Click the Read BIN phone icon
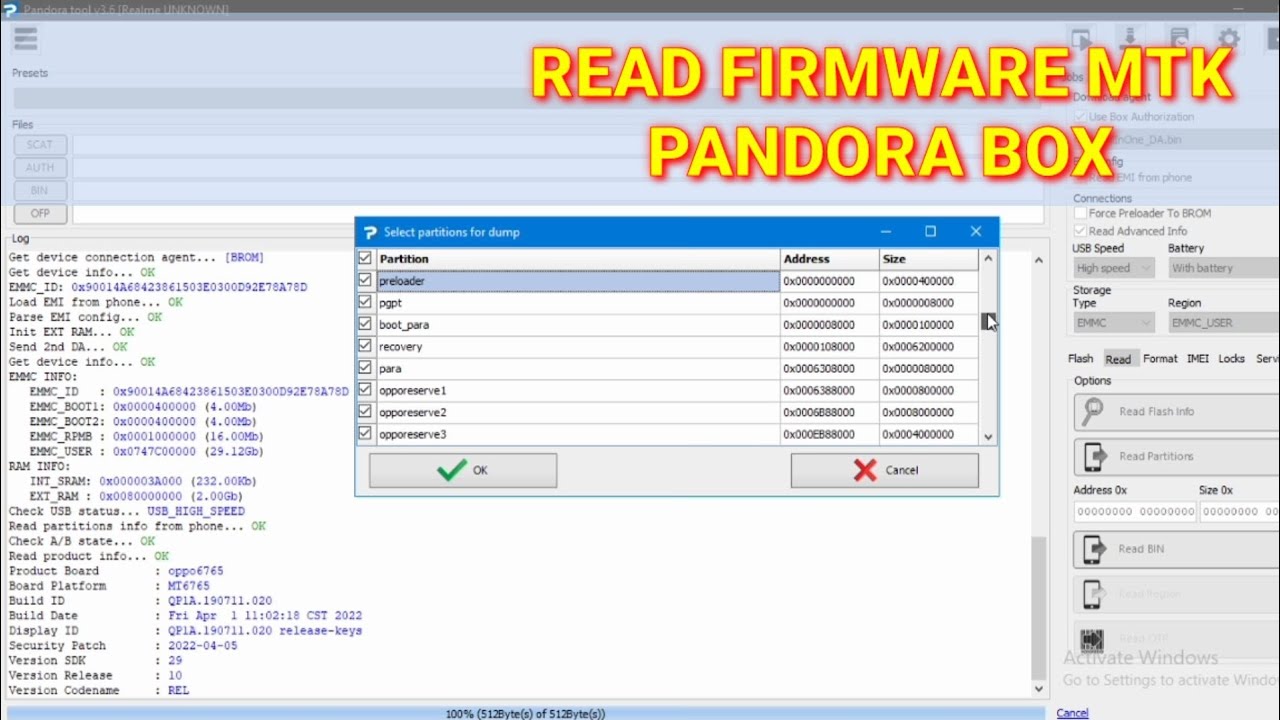This screenshot has height=720, width=1280. tap(1094, 549)
